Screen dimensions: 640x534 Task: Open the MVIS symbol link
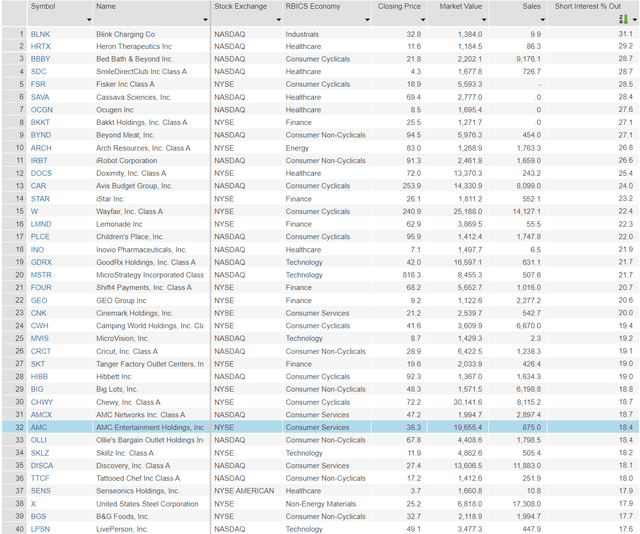40,338
